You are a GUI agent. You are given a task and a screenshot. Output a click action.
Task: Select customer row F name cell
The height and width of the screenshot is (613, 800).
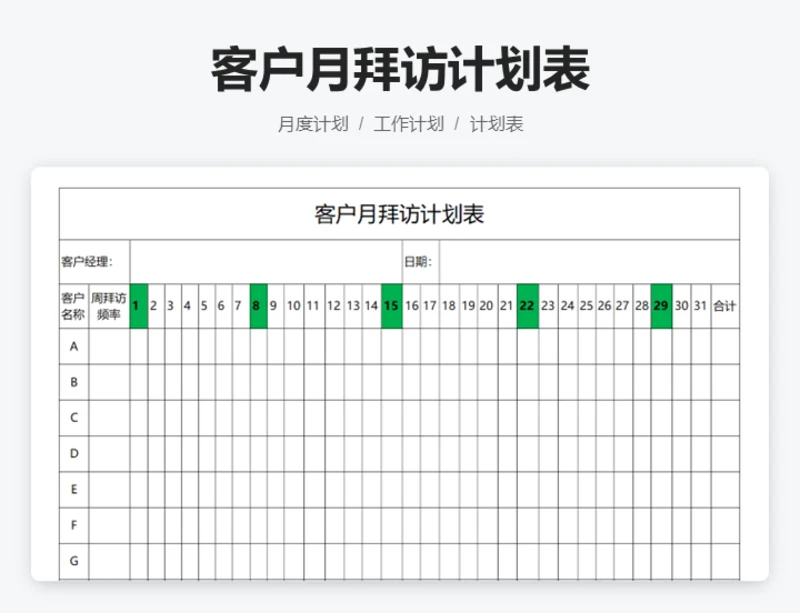74,526
